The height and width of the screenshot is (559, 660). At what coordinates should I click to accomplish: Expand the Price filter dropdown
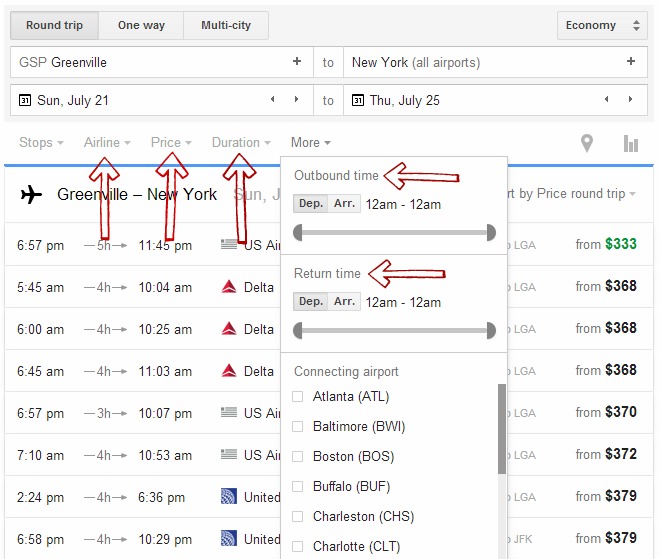point(171,143)
